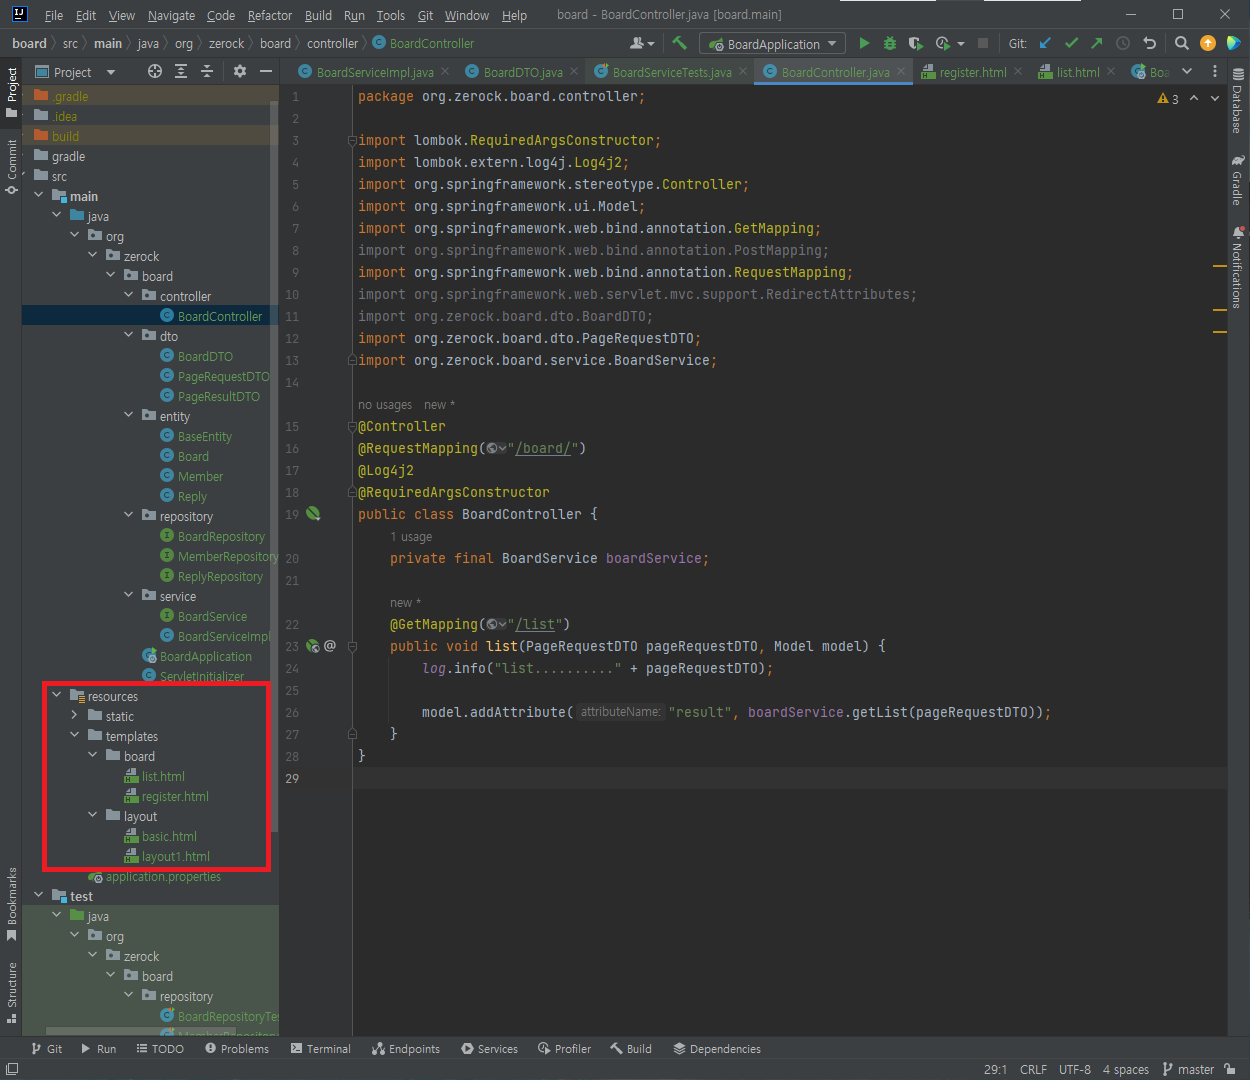Switch to BoardServiceImpl.java tab
Screen dimensions: 1250x1080
(x=375, y=72)
